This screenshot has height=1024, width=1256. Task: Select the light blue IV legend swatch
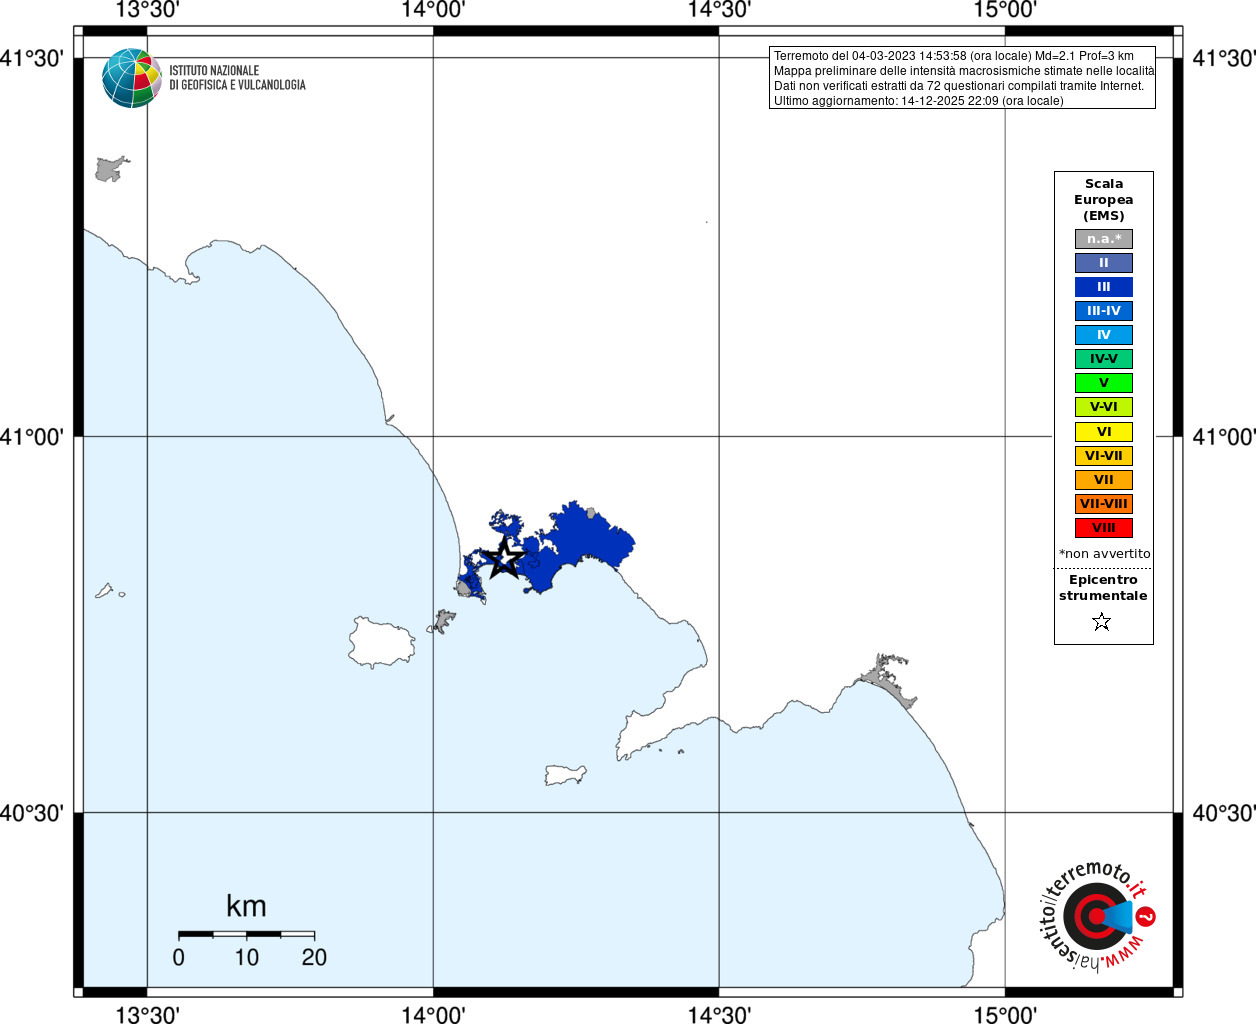click(1104, 335)
